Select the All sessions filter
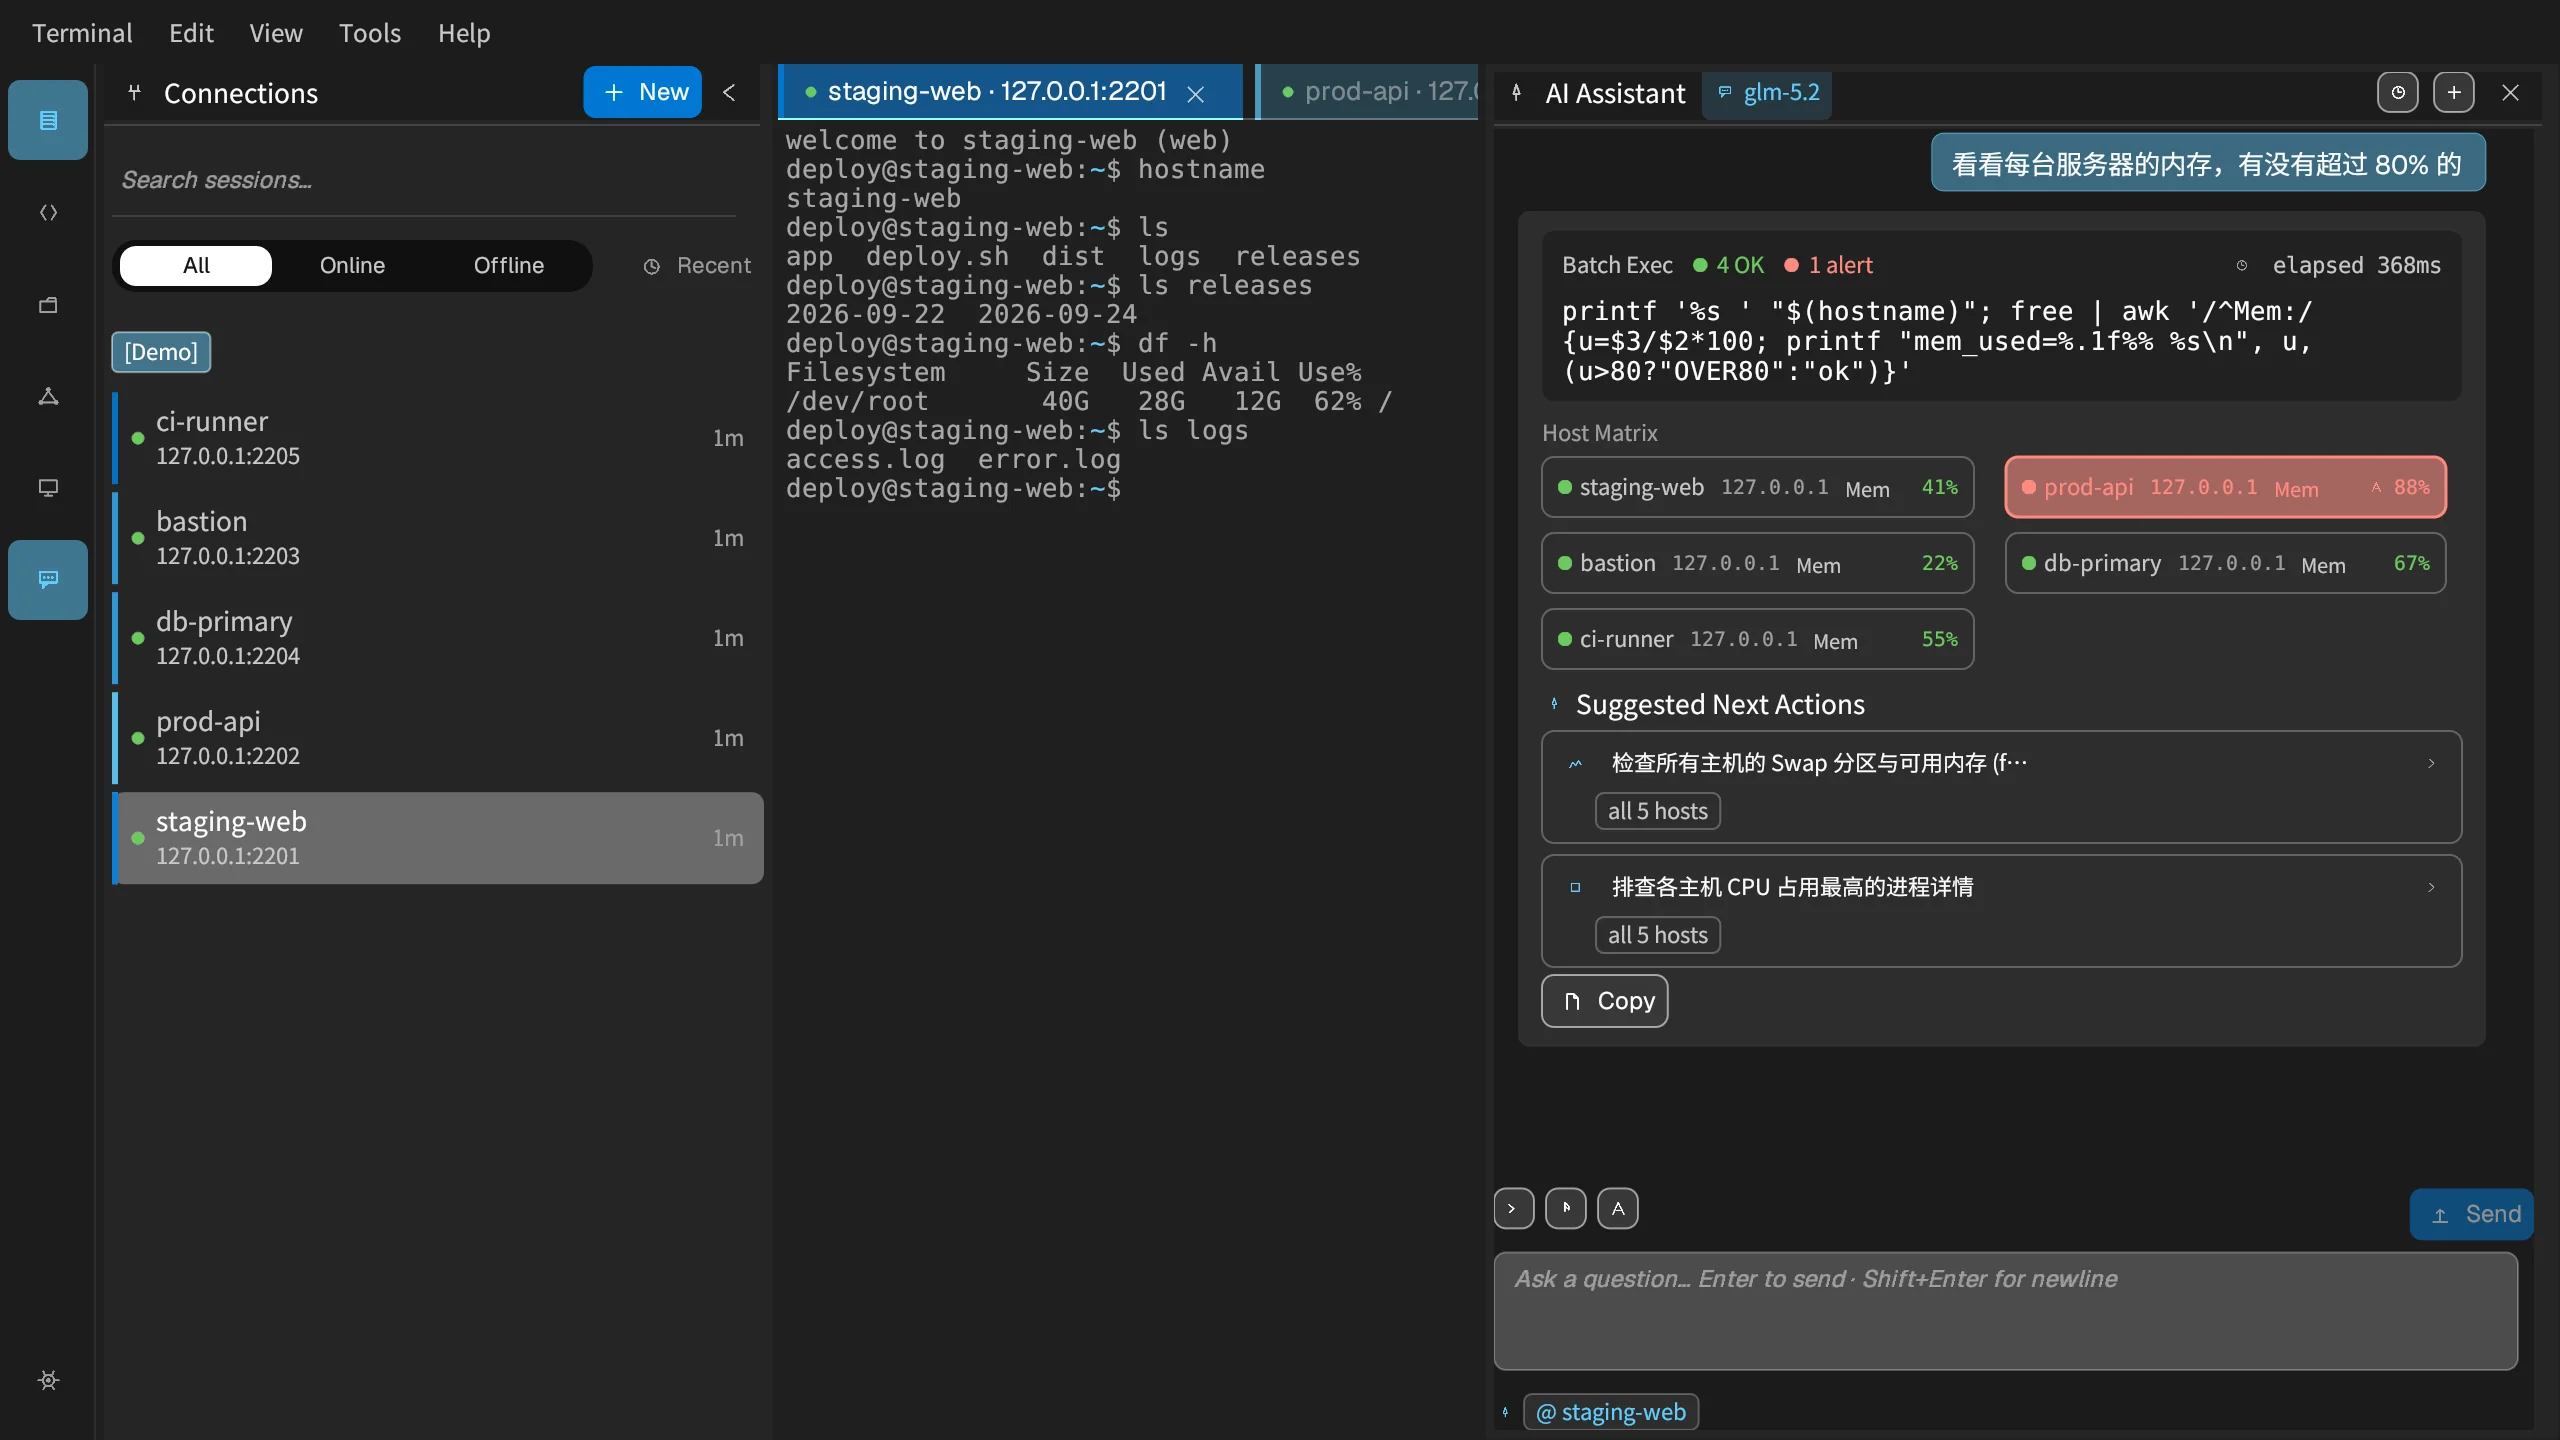The height and width of the screenshot is (1440, 2560). 196,265
